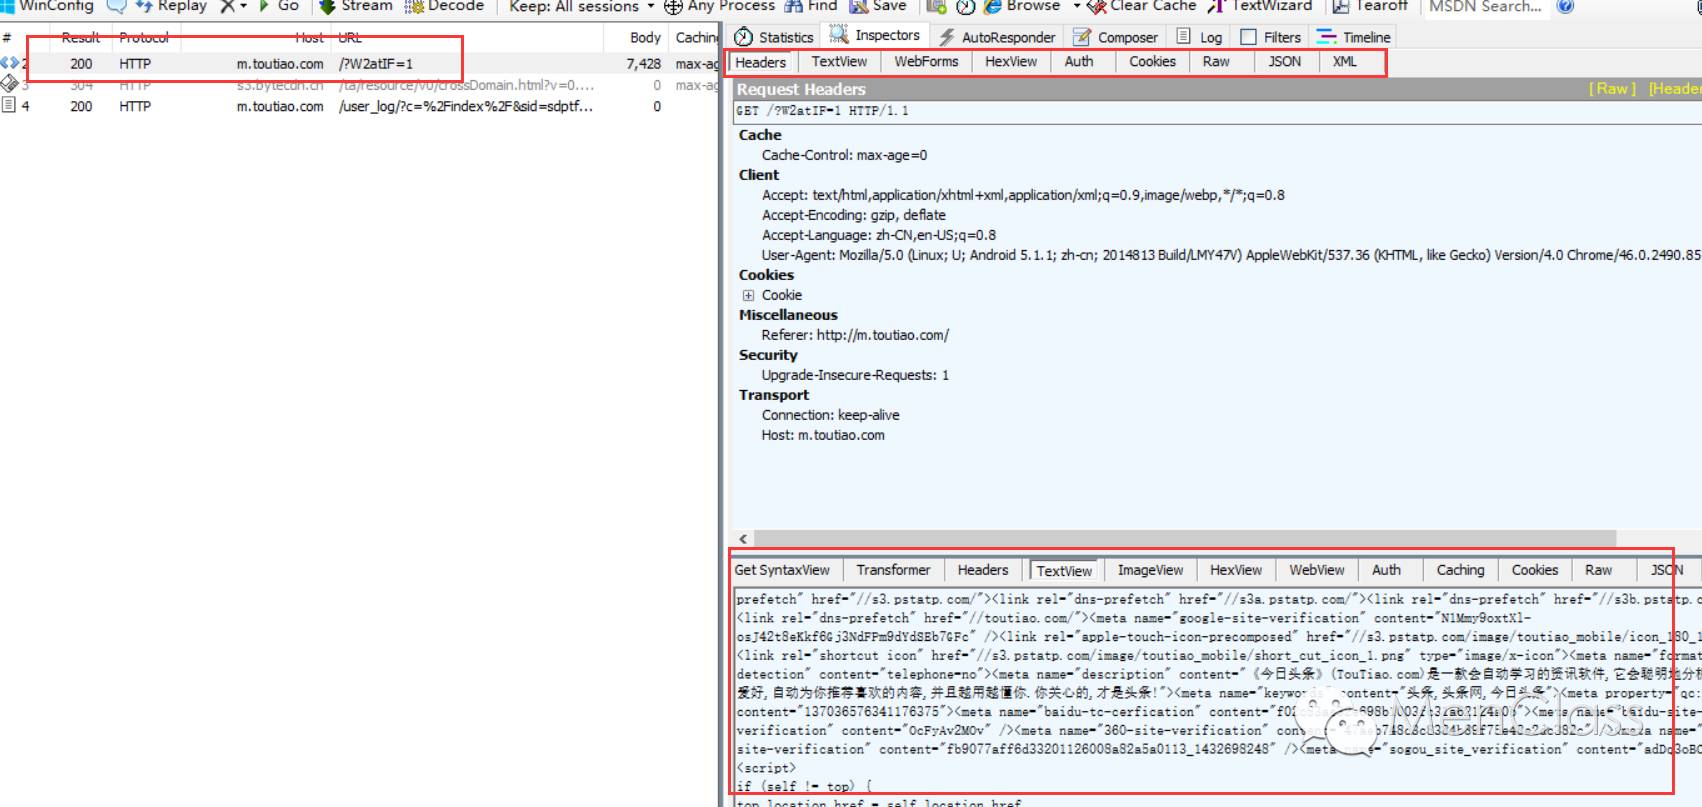Open the TextWizard tool
1702x807 pixels.
1260,6
